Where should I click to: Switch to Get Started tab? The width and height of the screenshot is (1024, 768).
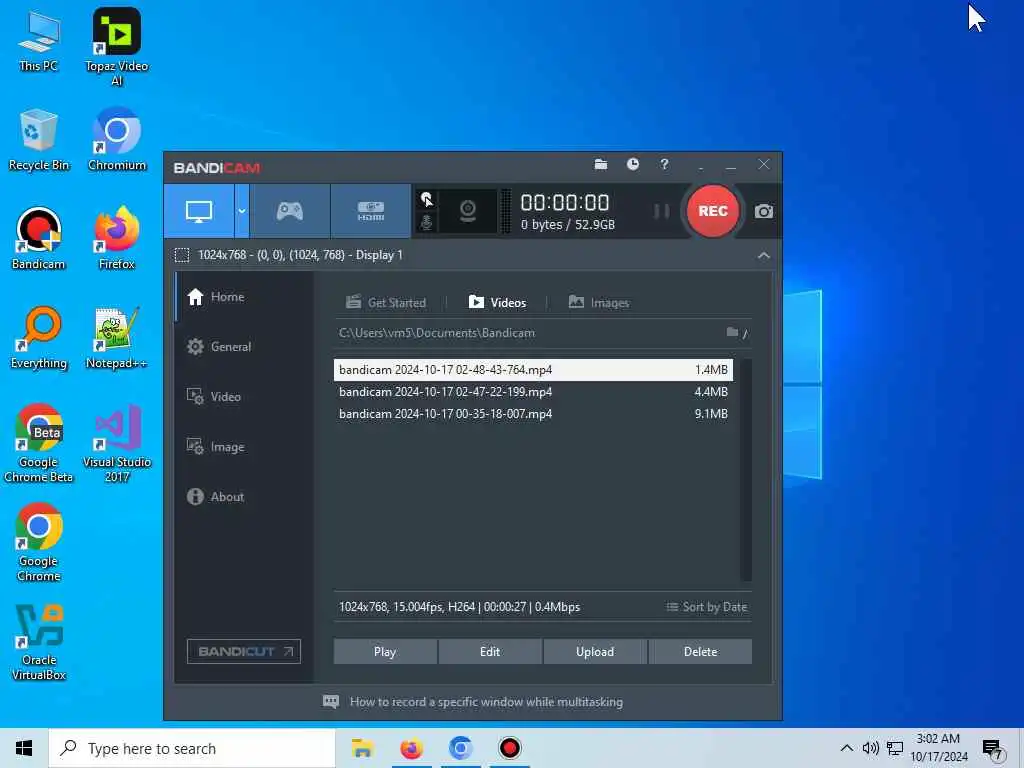[386, 302]
